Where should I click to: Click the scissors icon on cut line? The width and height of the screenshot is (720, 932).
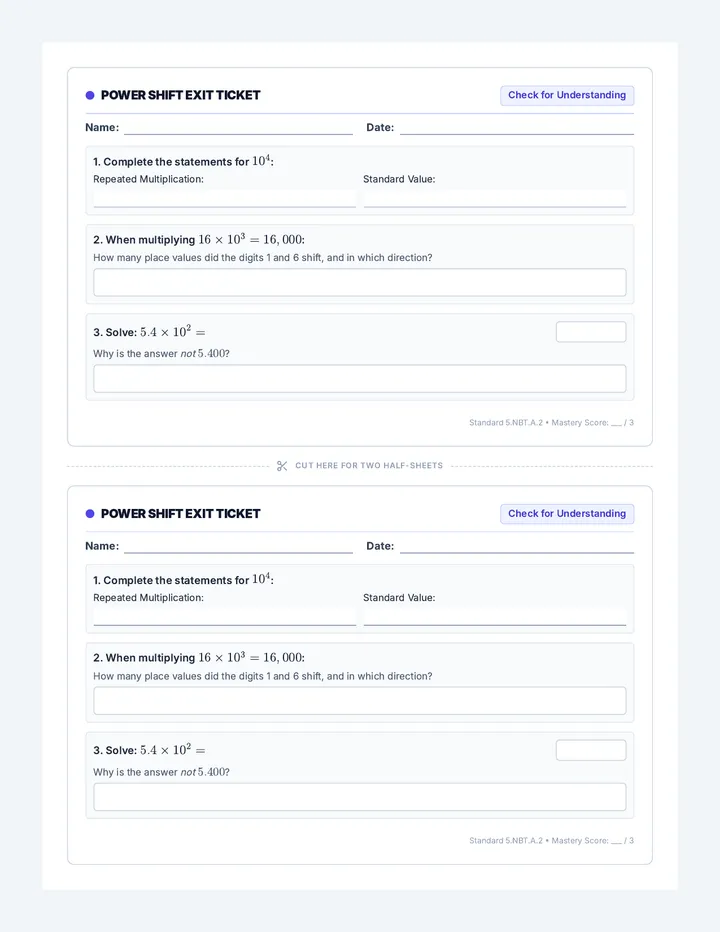click(282, 466)
